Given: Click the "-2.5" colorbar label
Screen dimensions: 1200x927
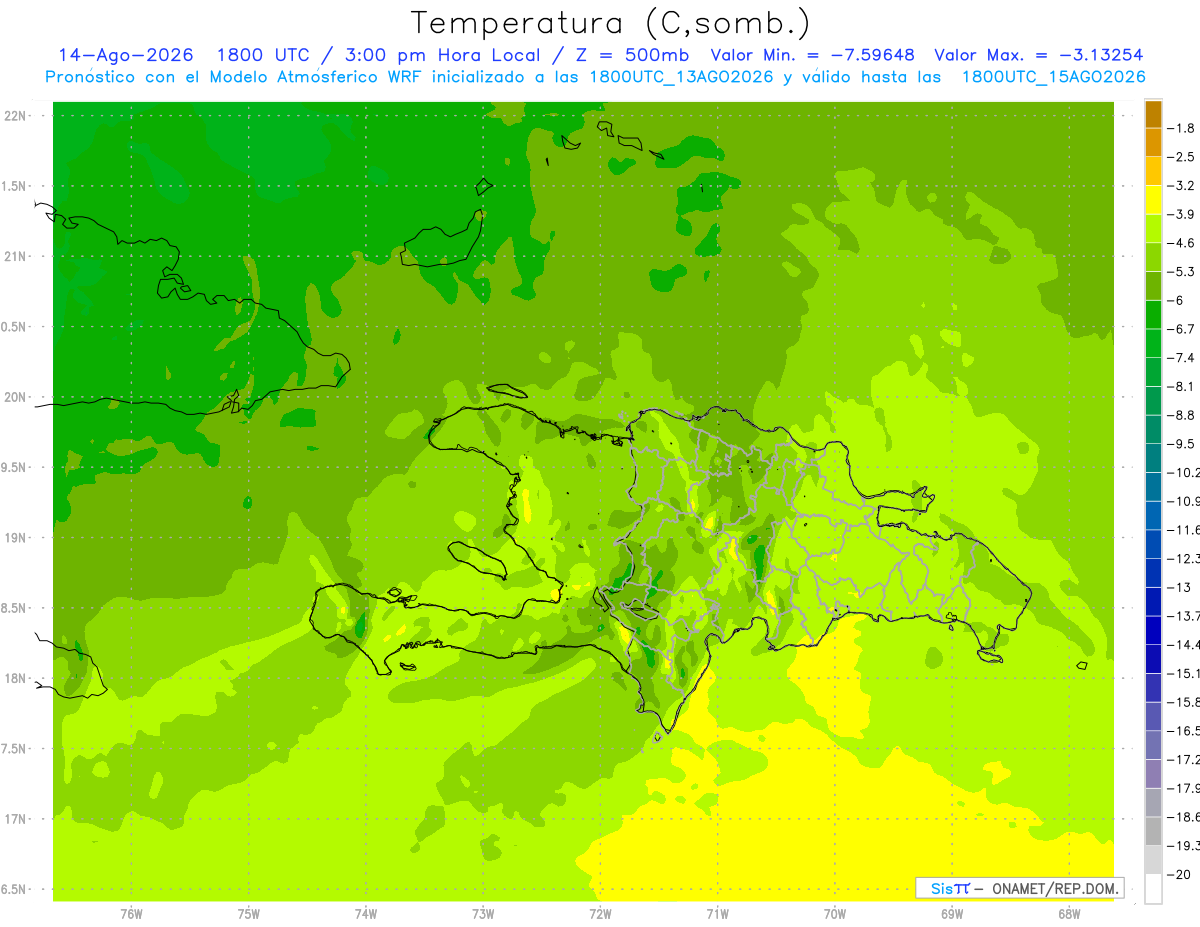Looking at the screenshot, I should 1181,157.
